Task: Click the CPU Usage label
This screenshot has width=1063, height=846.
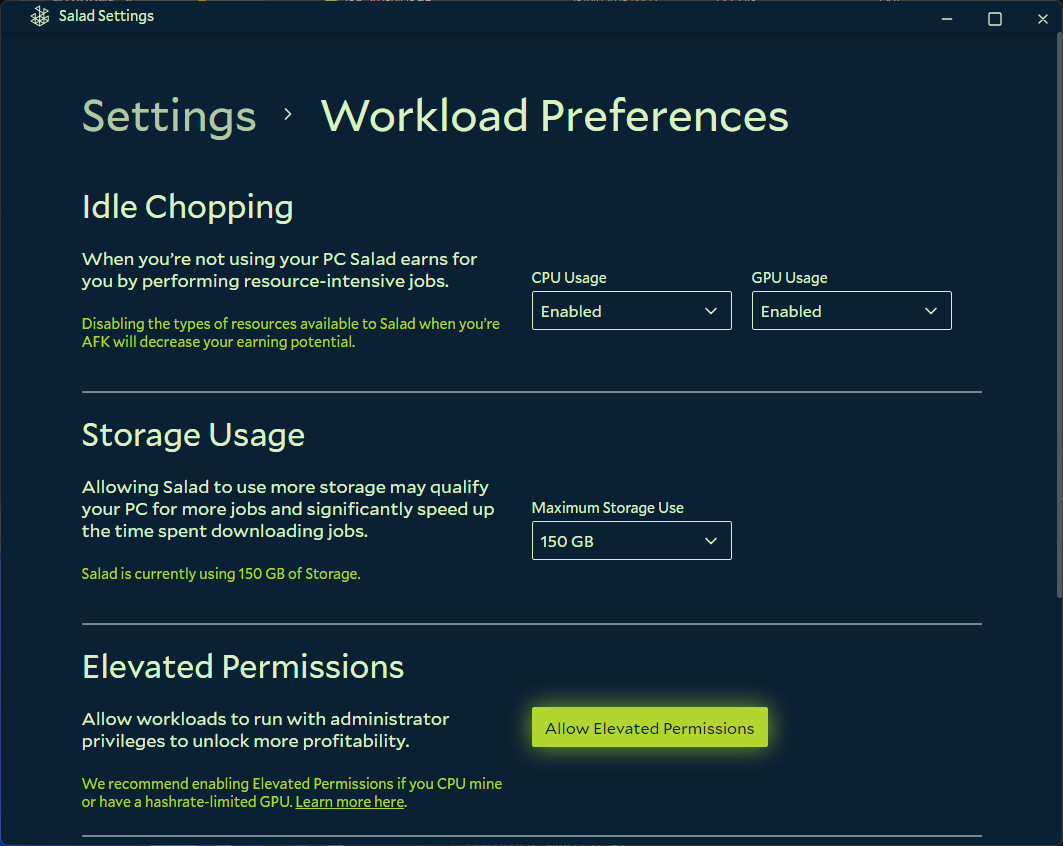Action: point(569,278)
